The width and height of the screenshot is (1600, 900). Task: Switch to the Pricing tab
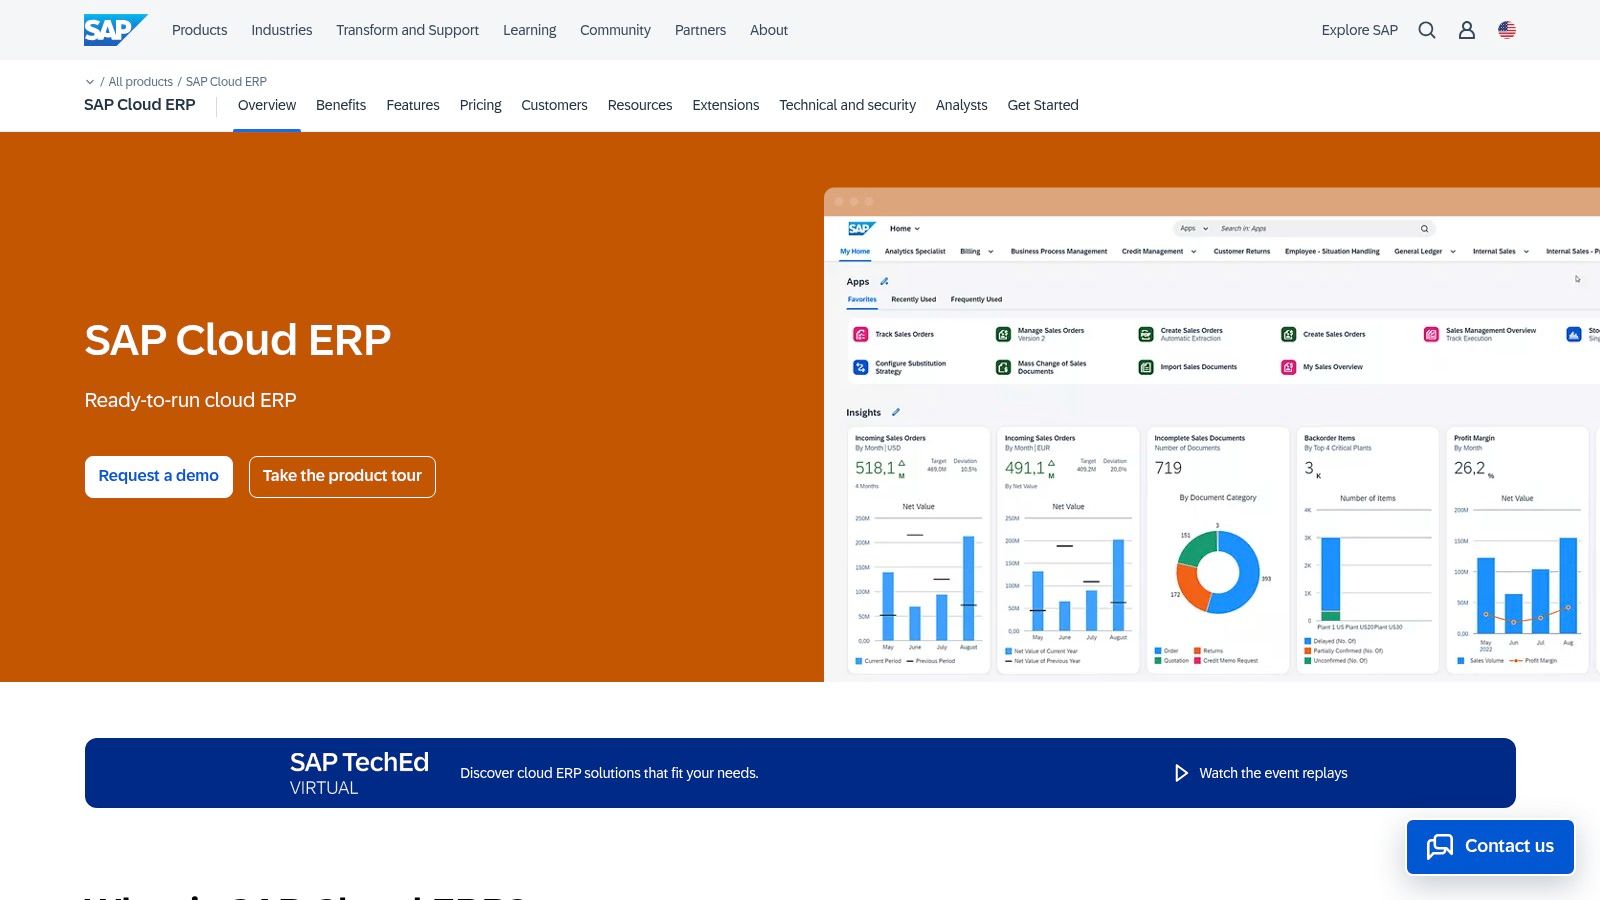[x=480, y=105]
